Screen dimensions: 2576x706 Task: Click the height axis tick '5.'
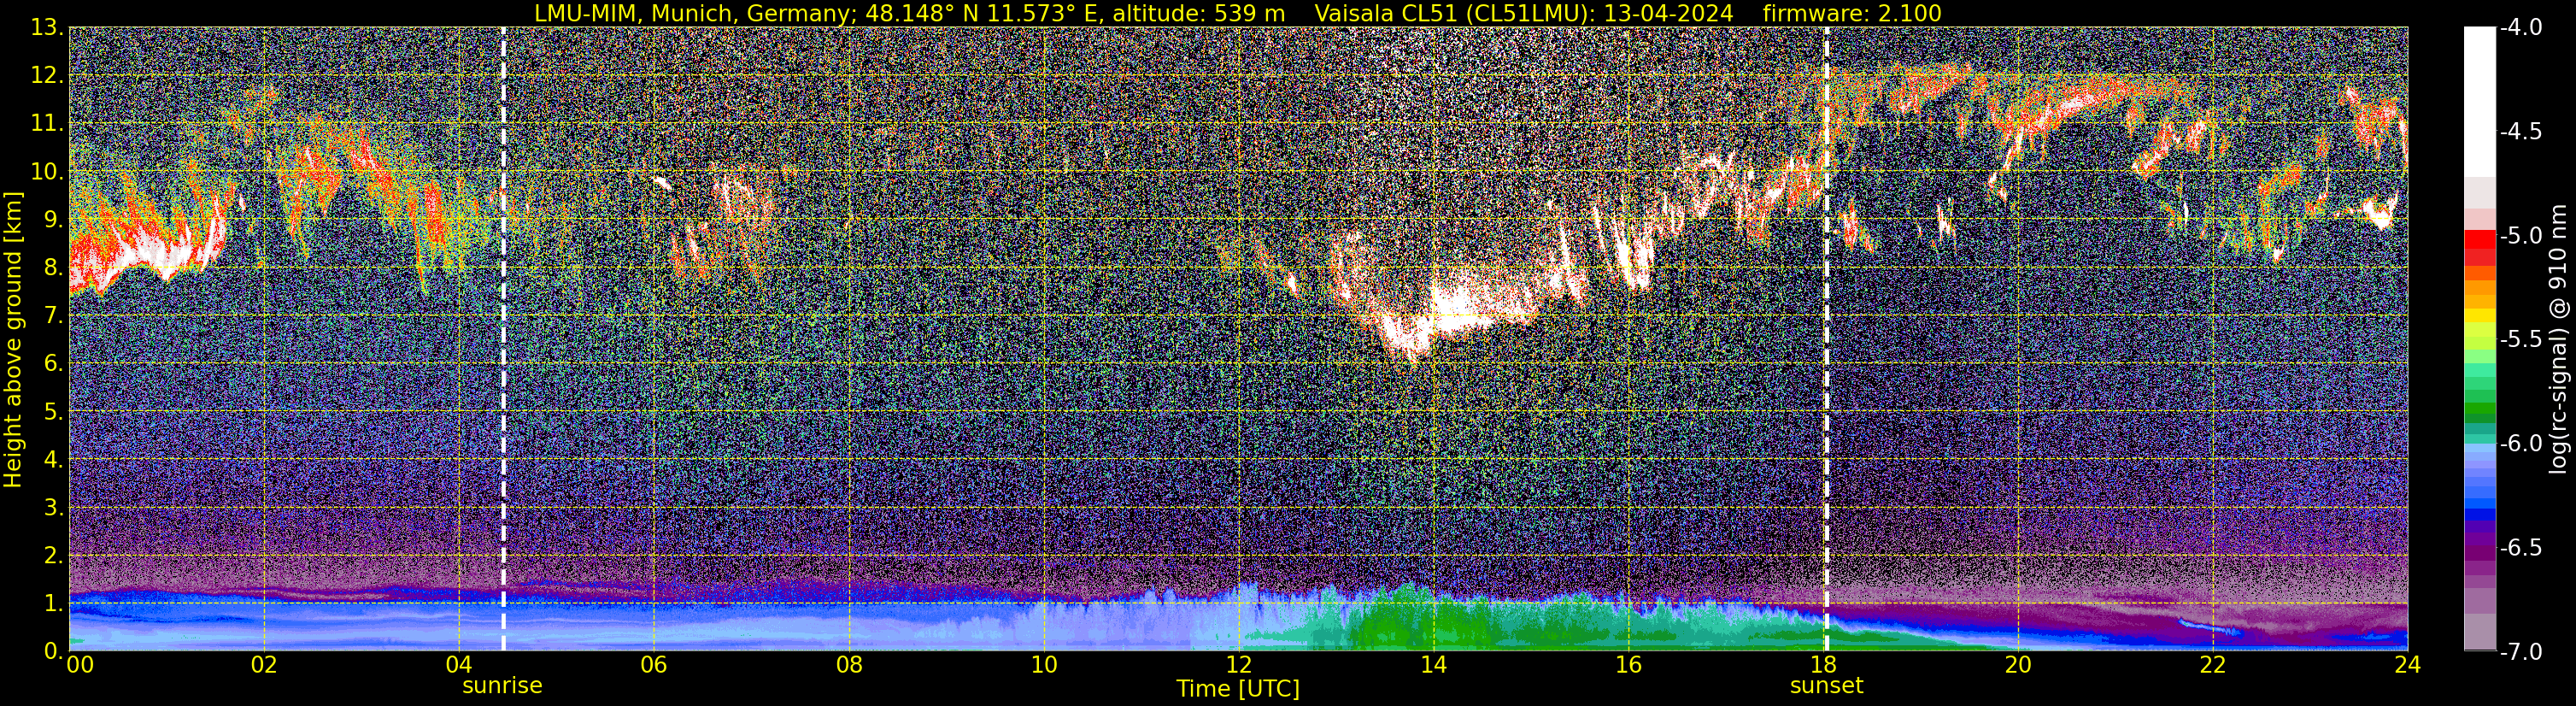pos(52,412)
